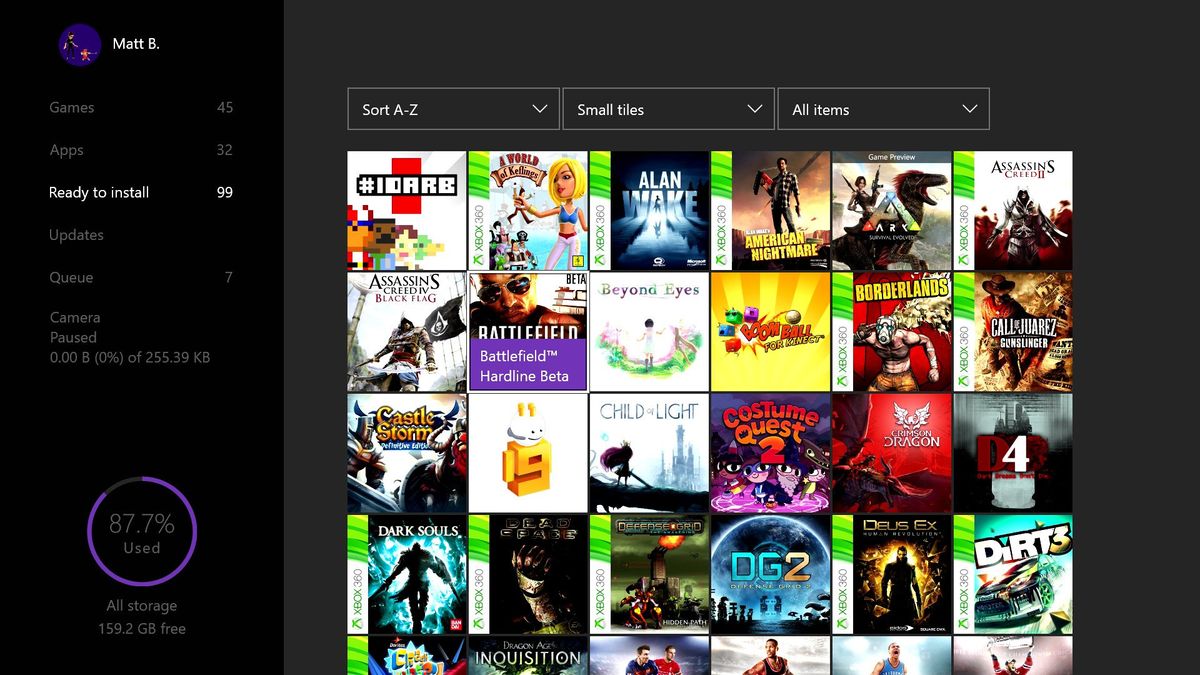
Task: Expand the All items filter
Action: coord(883,109)
